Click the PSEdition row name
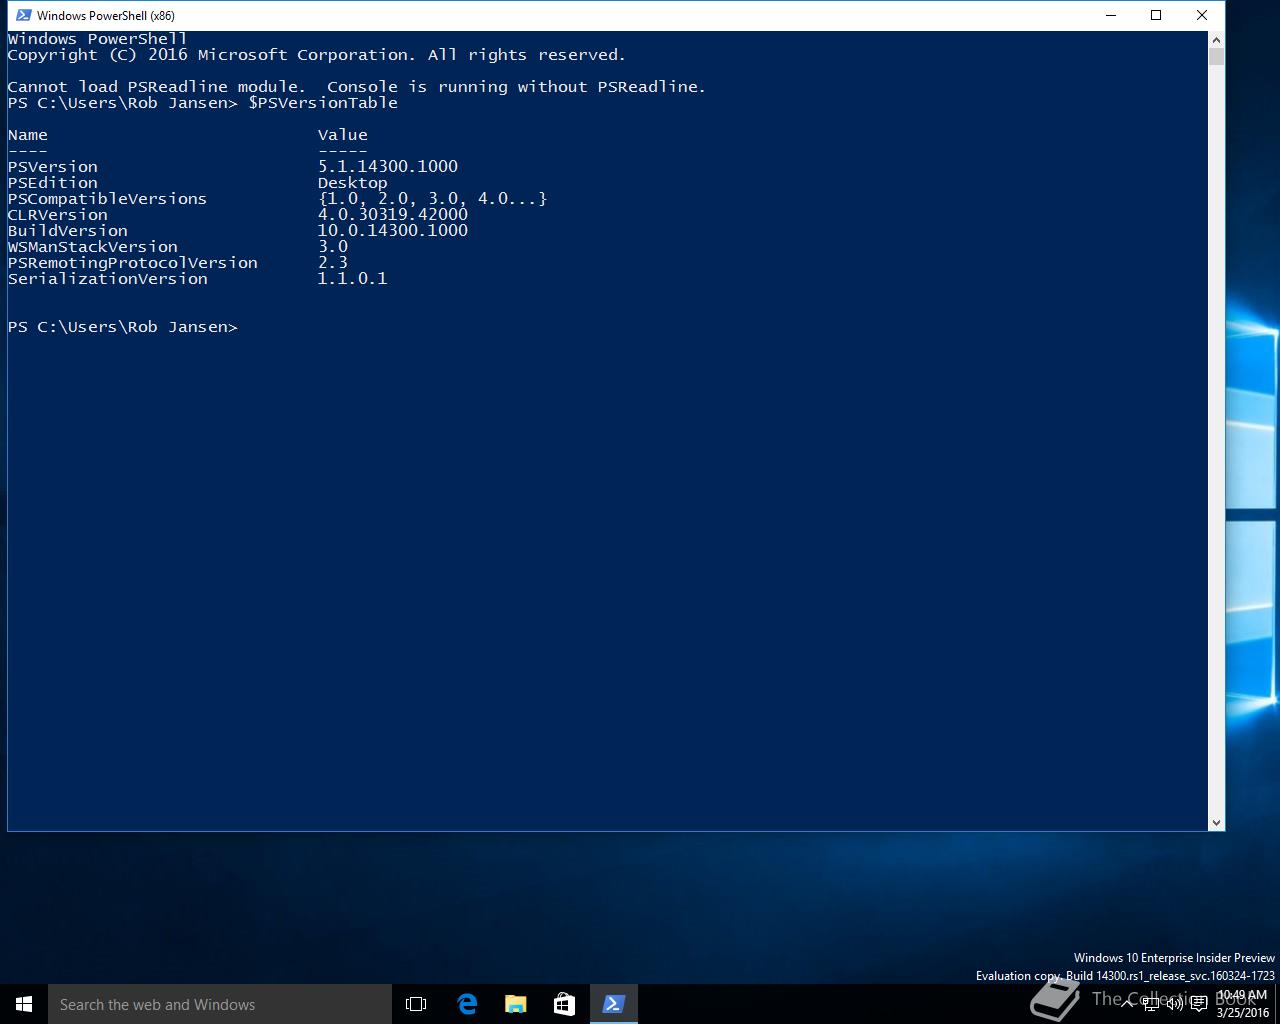The height and width of the screenshot is (1024, 1280). coord(53,183)
